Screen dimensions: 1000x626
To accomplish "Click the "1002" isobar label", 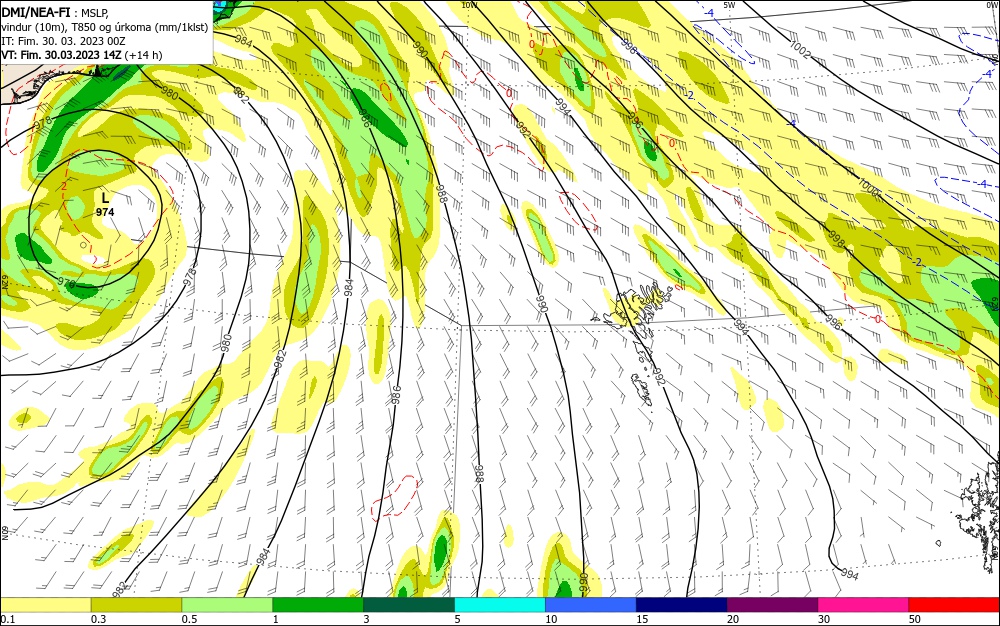I will 800,50.
